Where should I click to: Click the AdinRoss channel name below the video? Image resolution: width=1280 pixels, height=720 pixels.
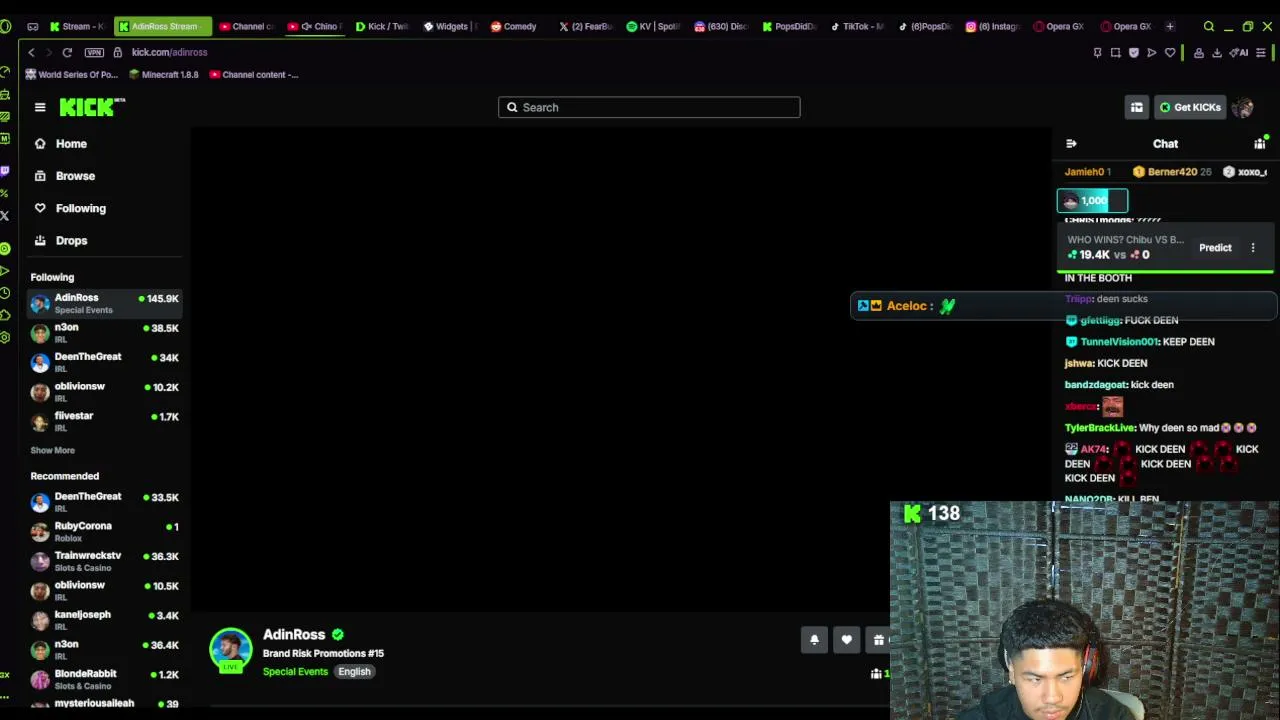(x=294, y=635)
